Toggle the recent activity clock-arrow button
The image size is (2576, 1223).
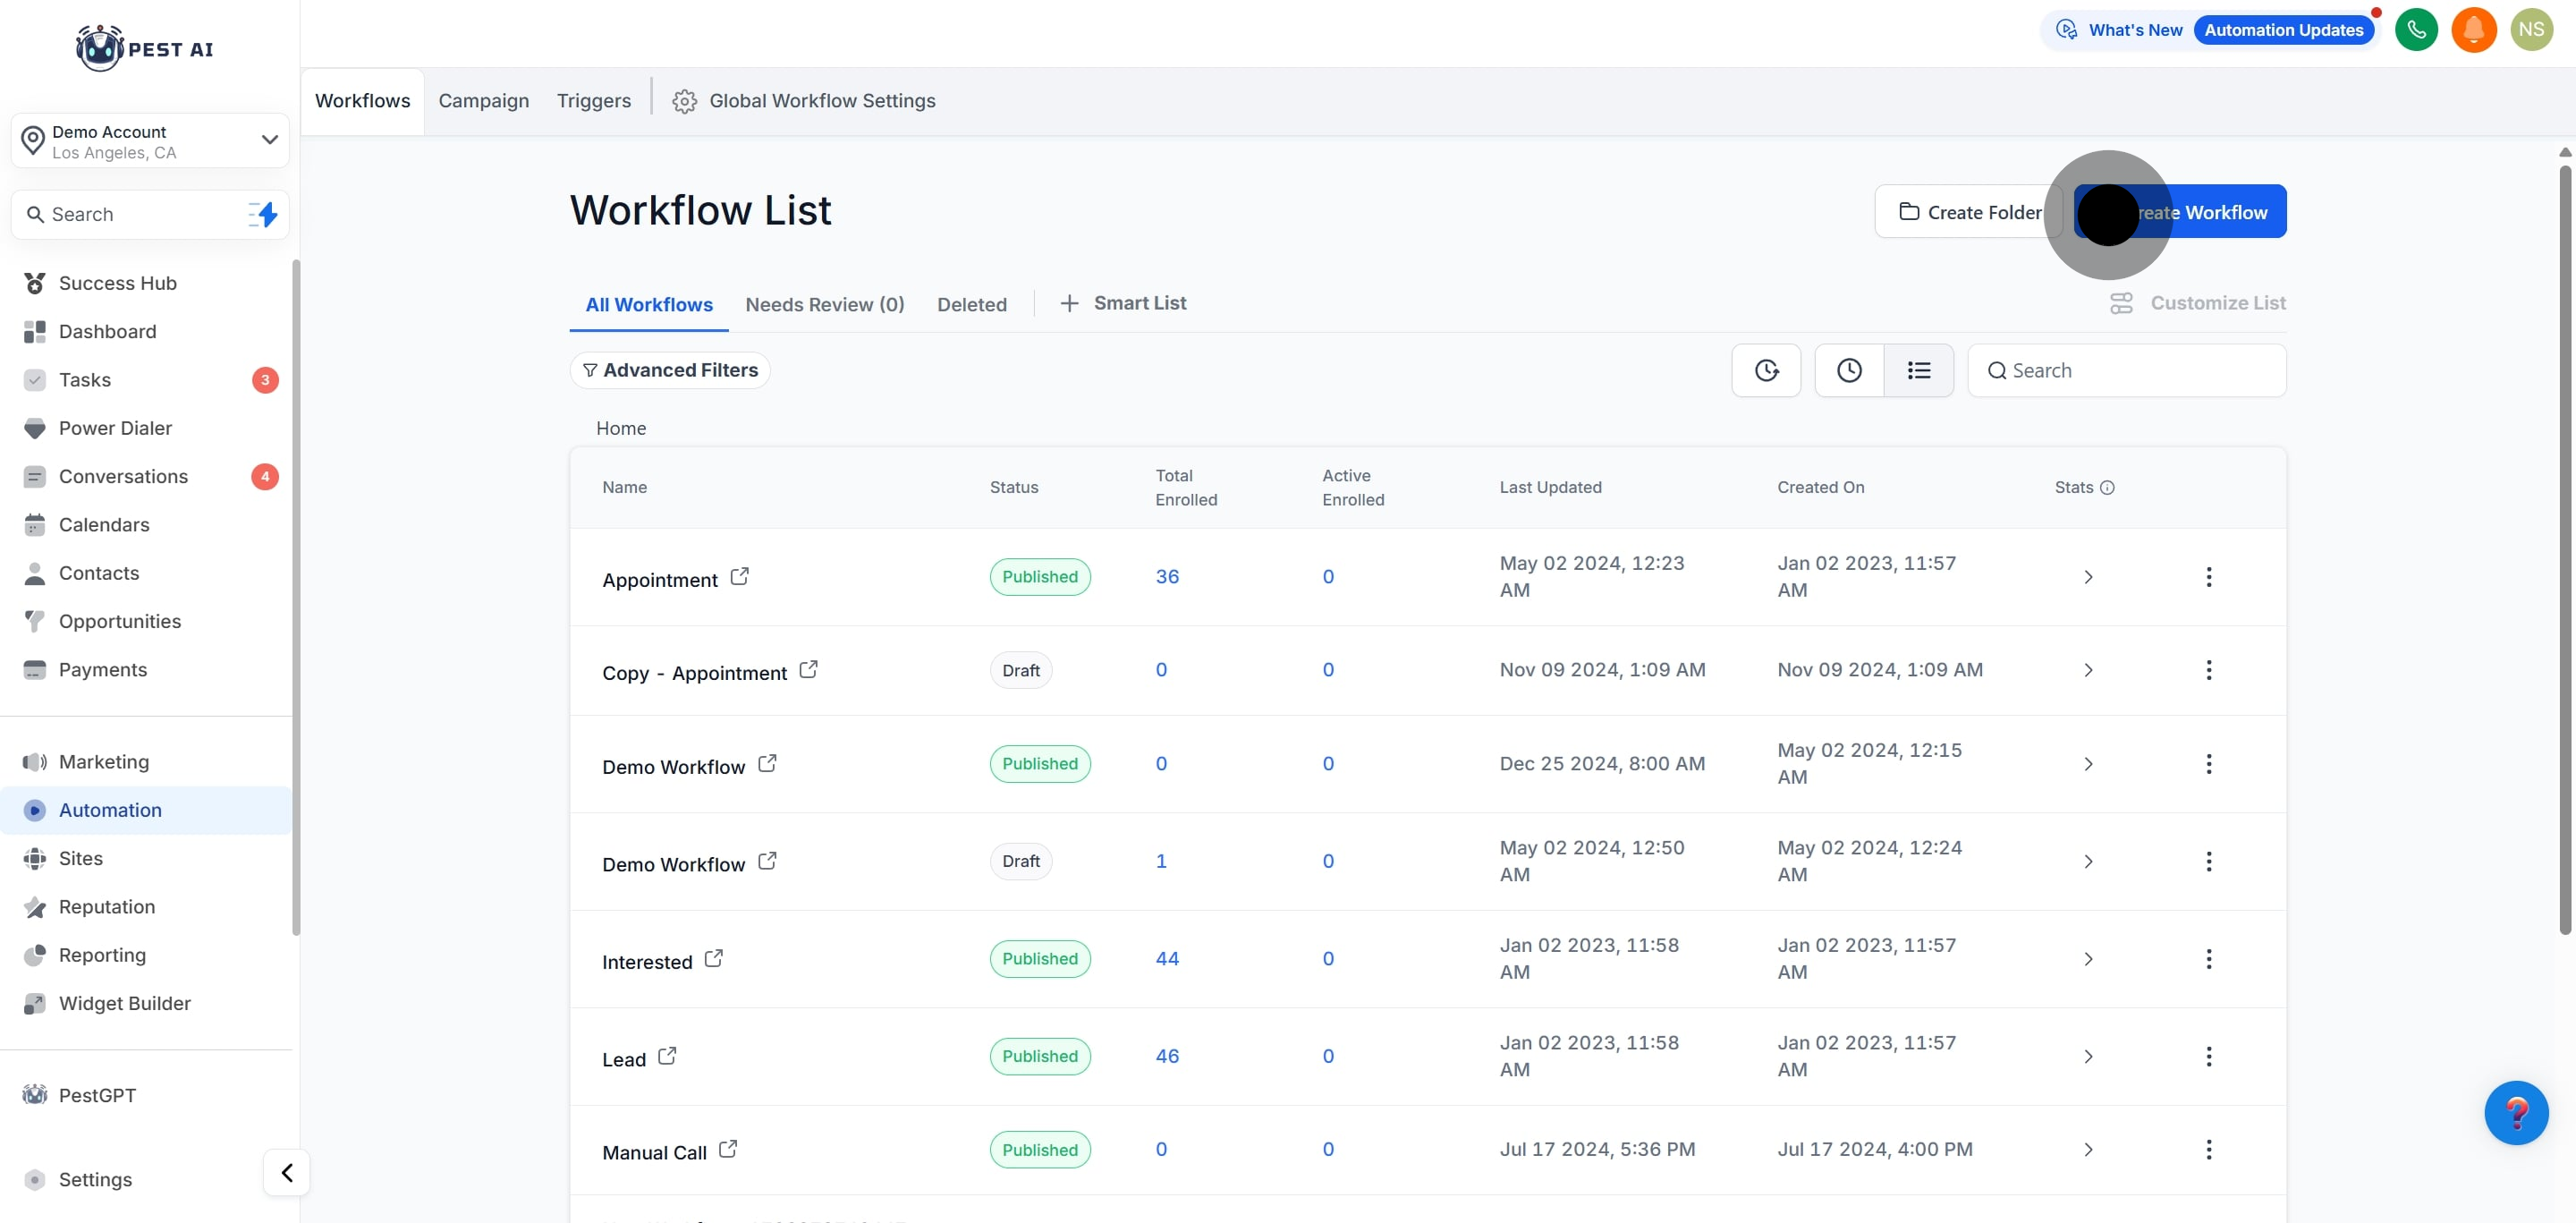[1766, 371]
